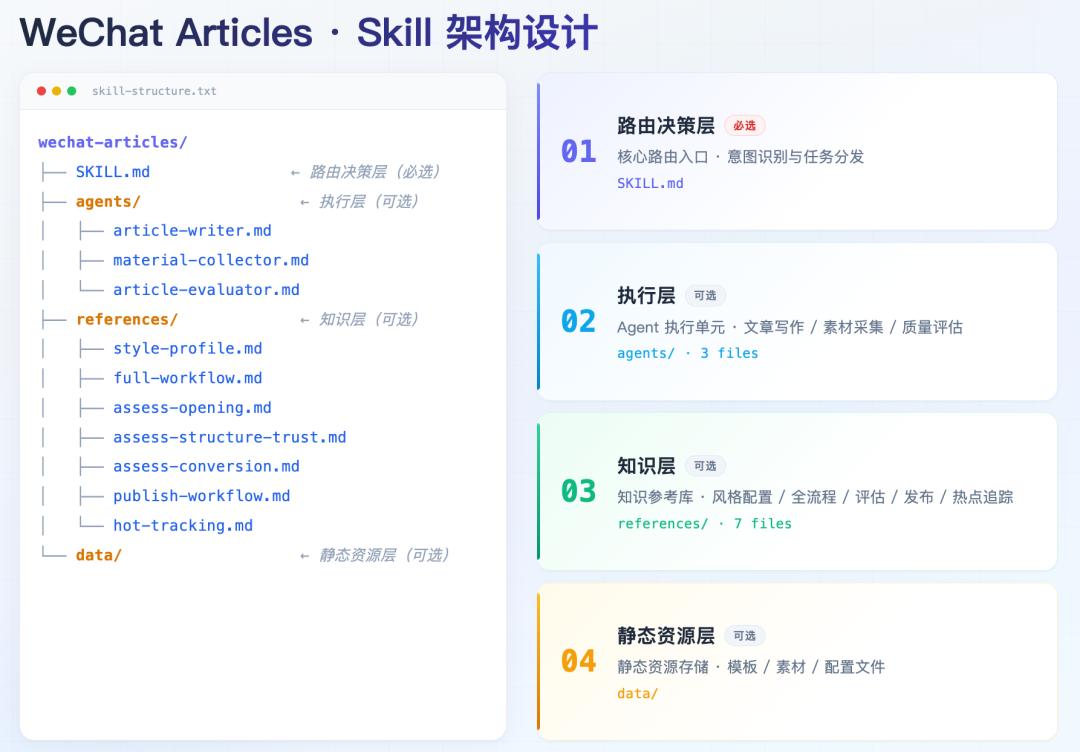The height and width of the screenshot is (752, 1080).
Task: Click the 可选 badge next to 静态资源层
Action: (745, 636)
